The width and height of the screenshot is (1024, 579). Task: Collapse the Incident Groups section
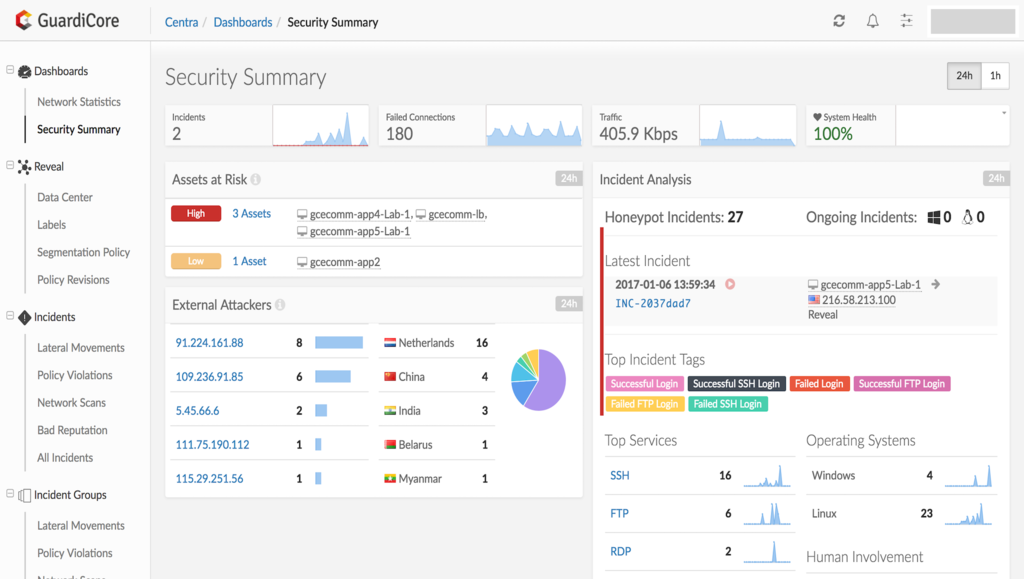tap(10, 493)
